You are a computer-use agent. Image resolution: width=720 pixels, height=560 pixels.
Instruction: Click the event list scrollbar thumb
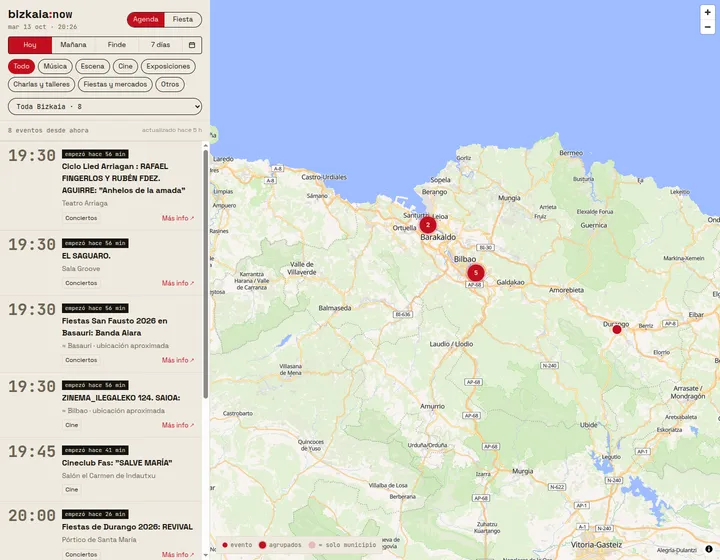pos(205,274)
